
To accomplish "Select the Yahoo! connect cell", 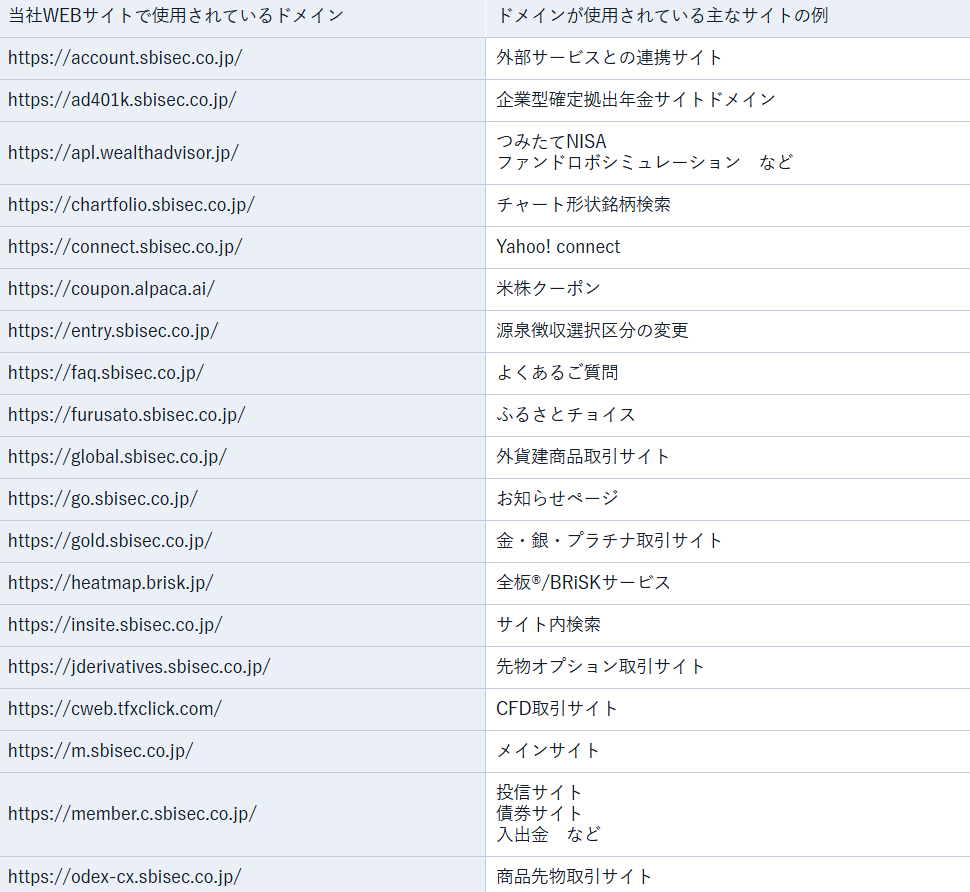I will 728,247.
